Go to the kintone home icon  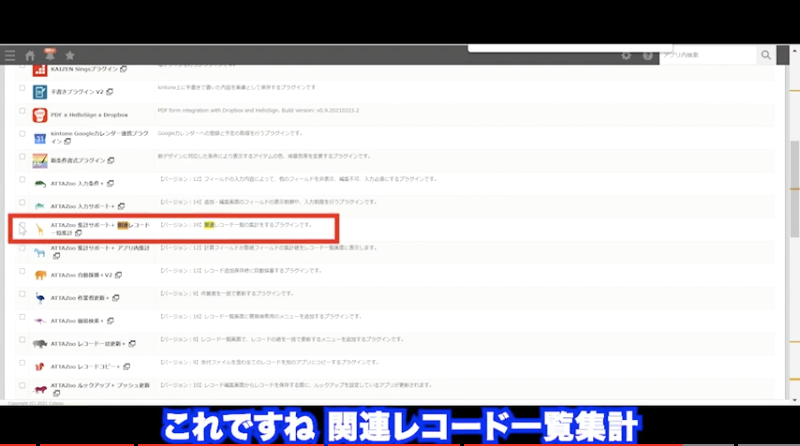pos(30,55)
